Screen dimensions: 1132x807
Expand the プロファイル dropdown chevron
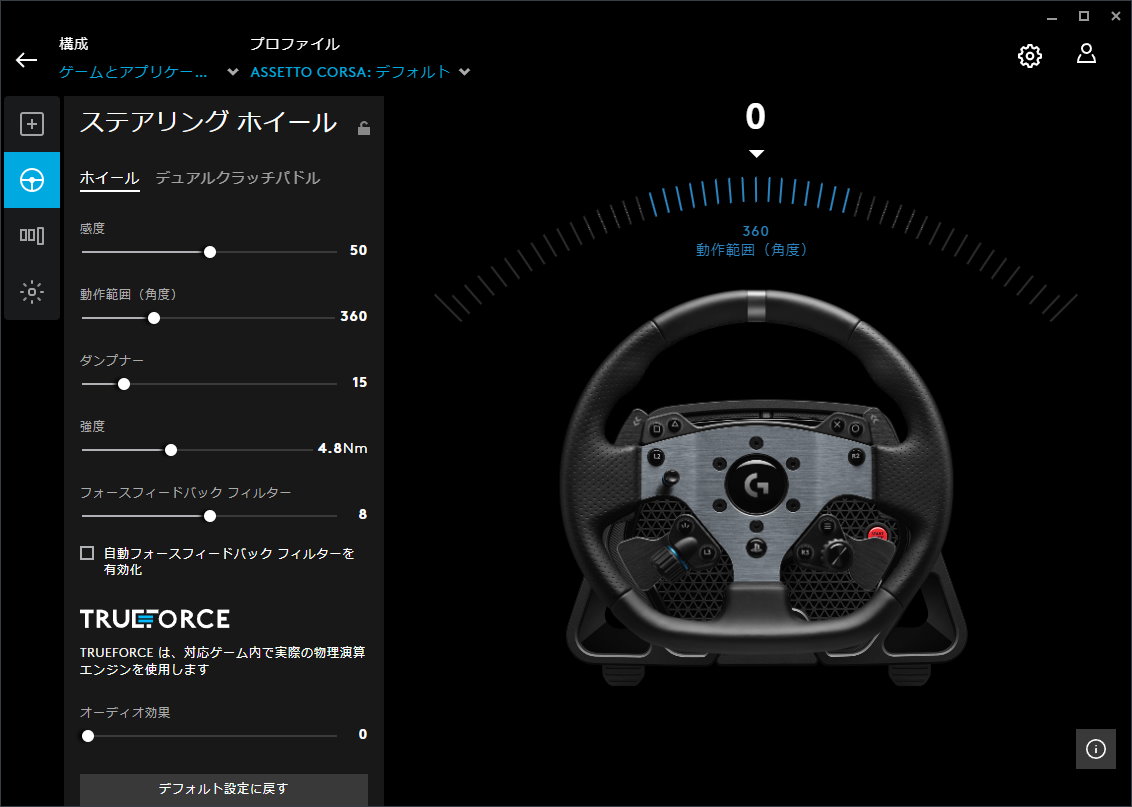465,71
